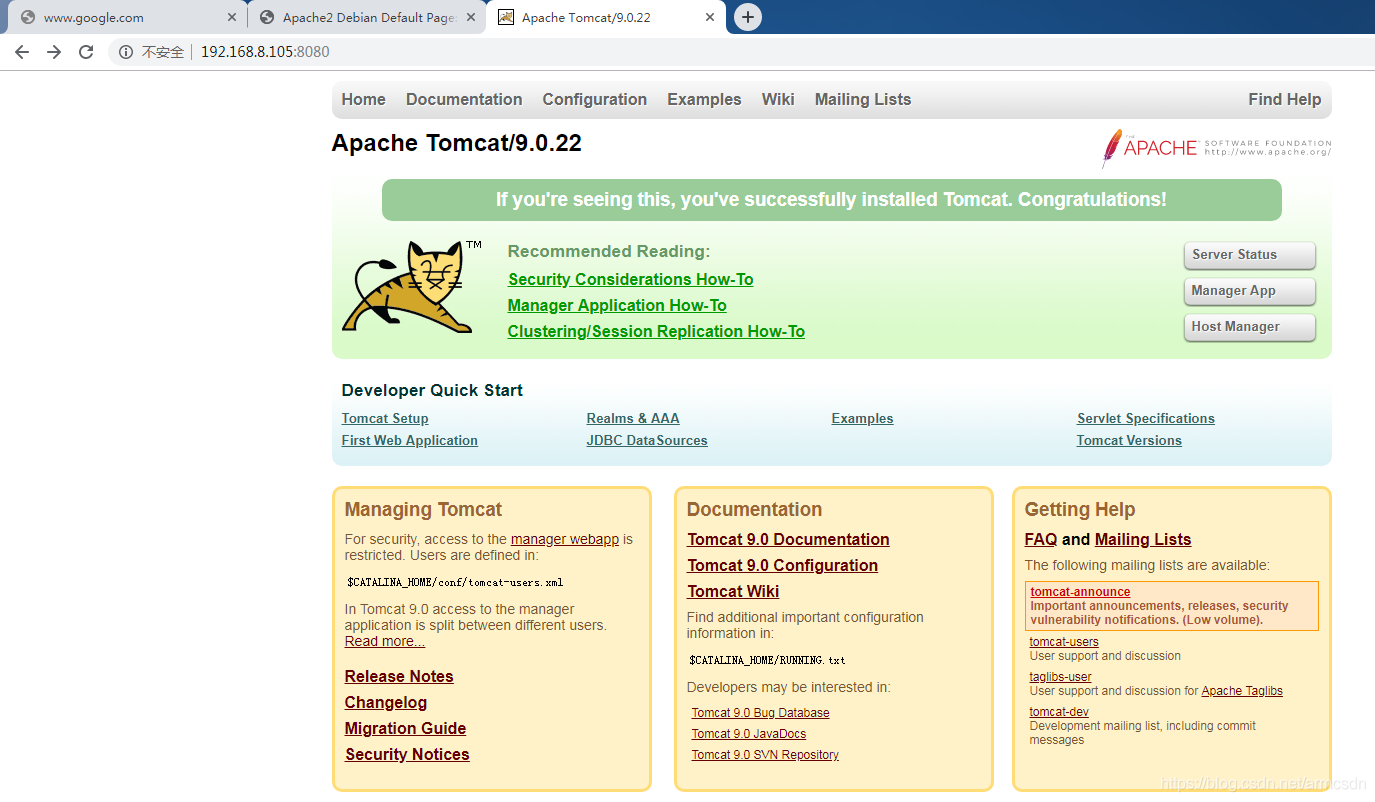Screen dimensions: 1375x802
Task: Open Security Notices link
Action: point(407,754)
